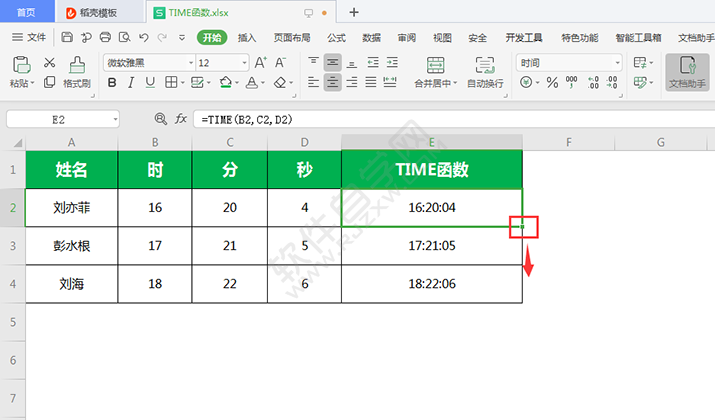Click the Paste clipboard icon
Image resolution: width=715 pixels, height=420 pixels.
click(21, 65)
